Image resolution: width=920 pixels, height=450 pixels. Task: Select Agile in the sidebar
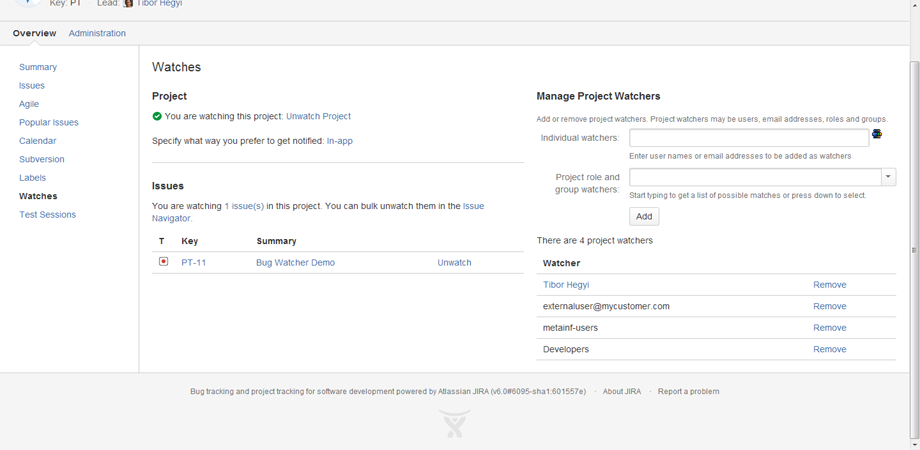click(x=29, y=104)
